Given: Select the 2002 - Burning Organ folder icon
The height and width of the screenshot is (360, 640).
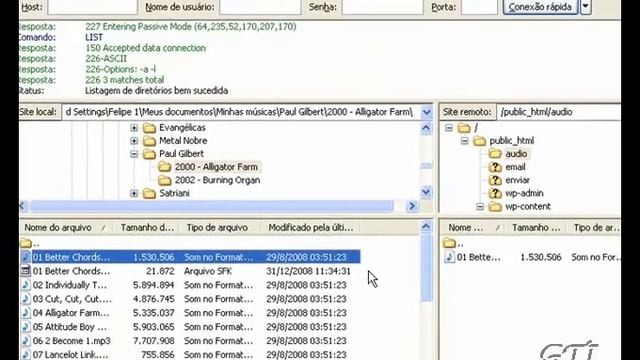Looking at the screenshot, I should pyautogui.click(x=164, y=180).
